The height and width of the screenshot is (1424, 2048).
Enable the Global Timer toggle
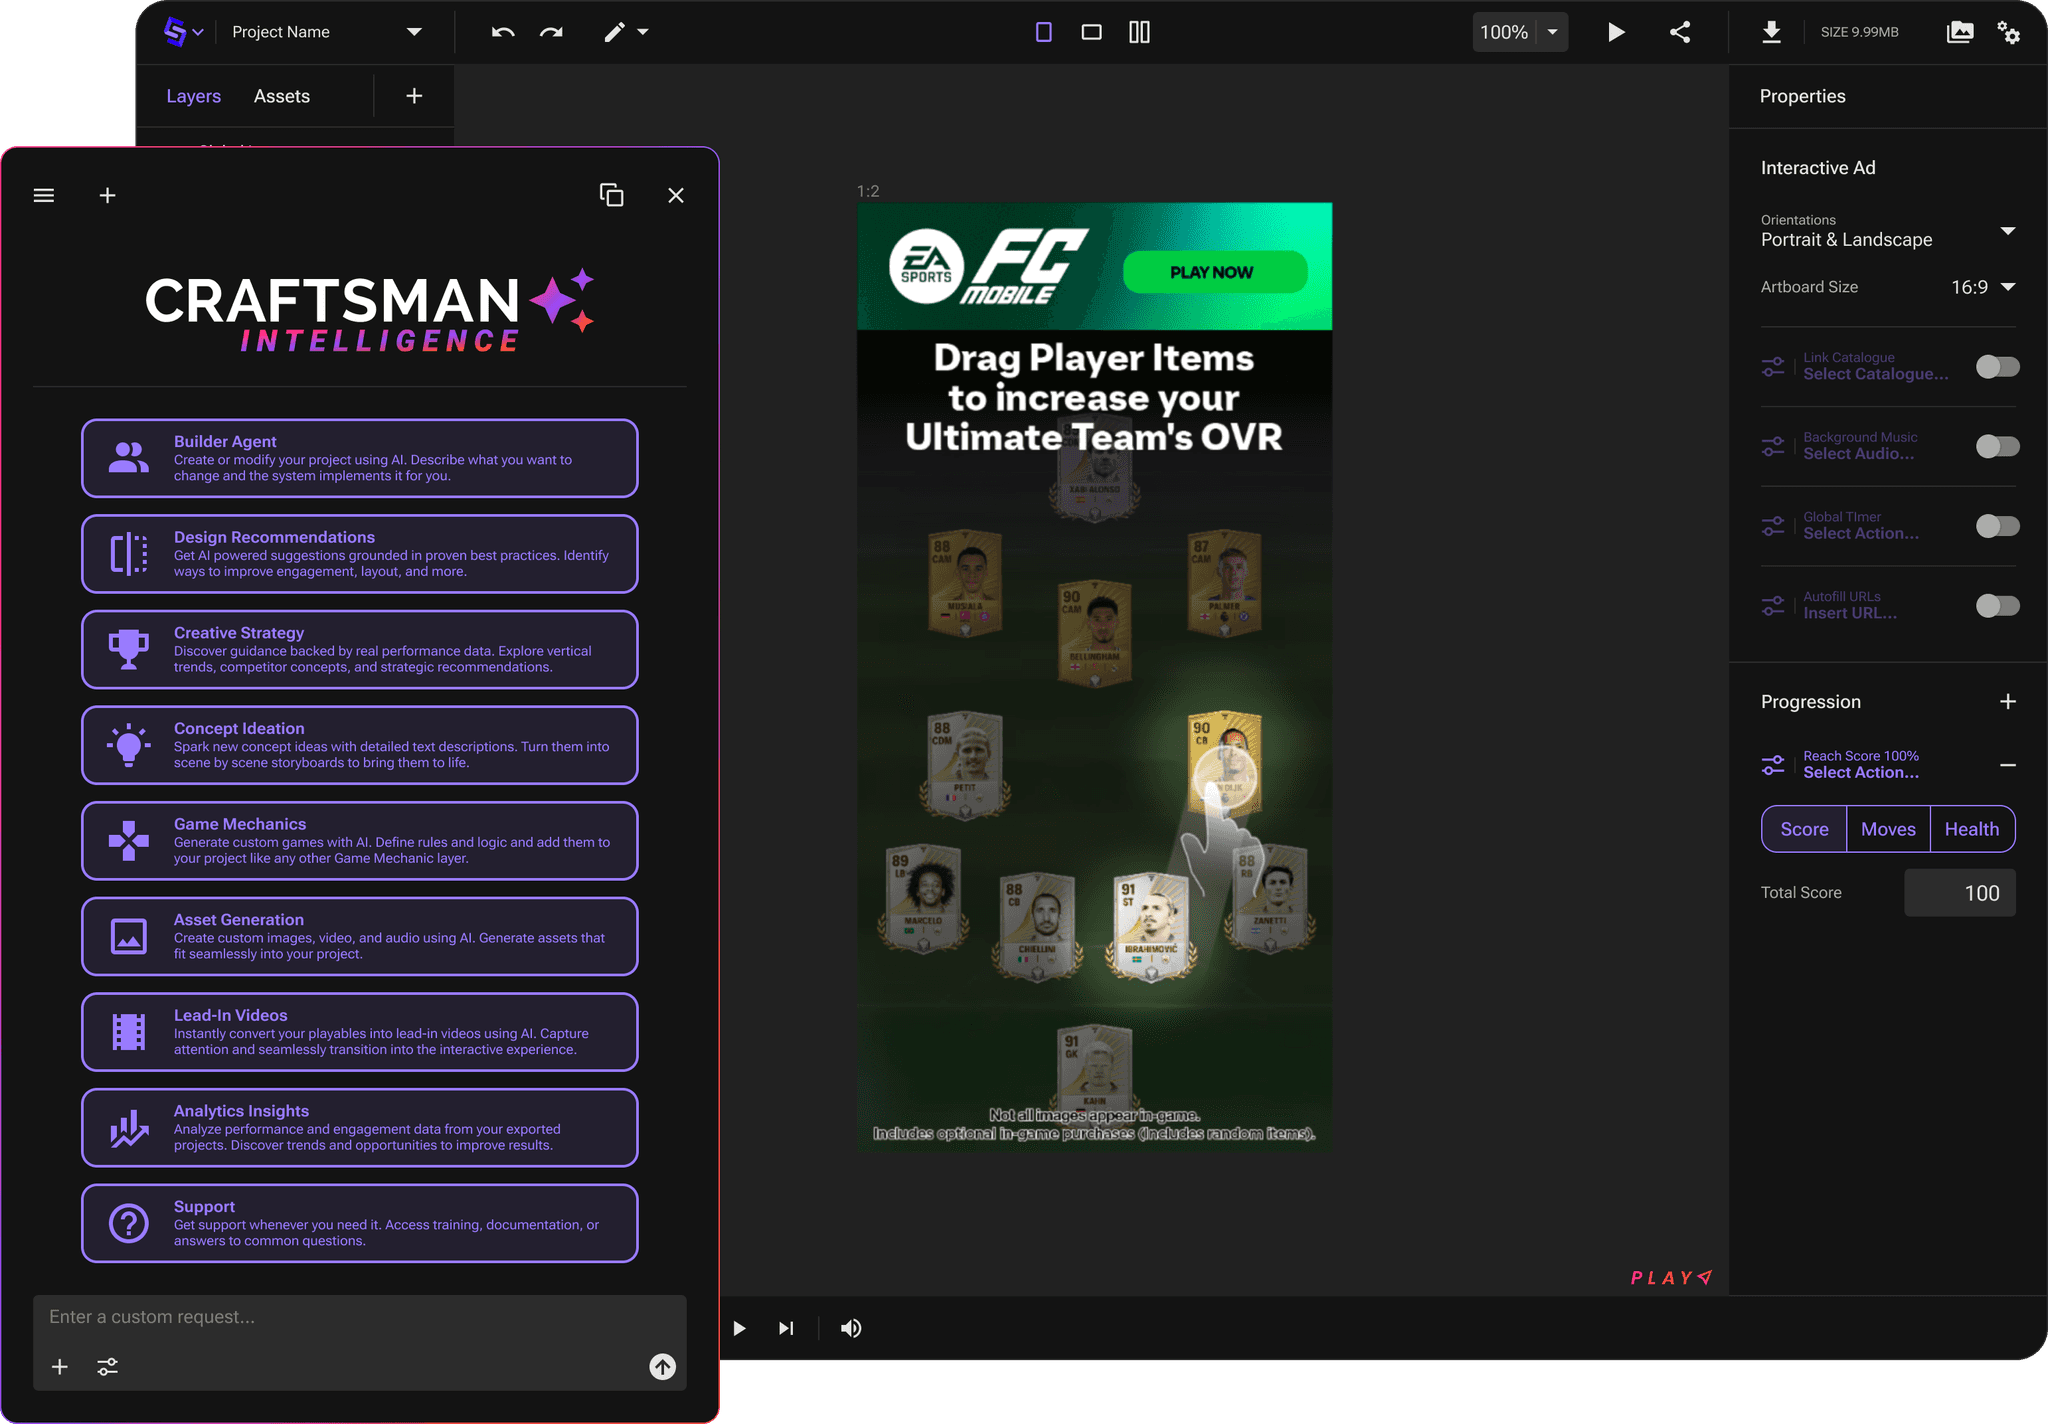point(1997,526)
